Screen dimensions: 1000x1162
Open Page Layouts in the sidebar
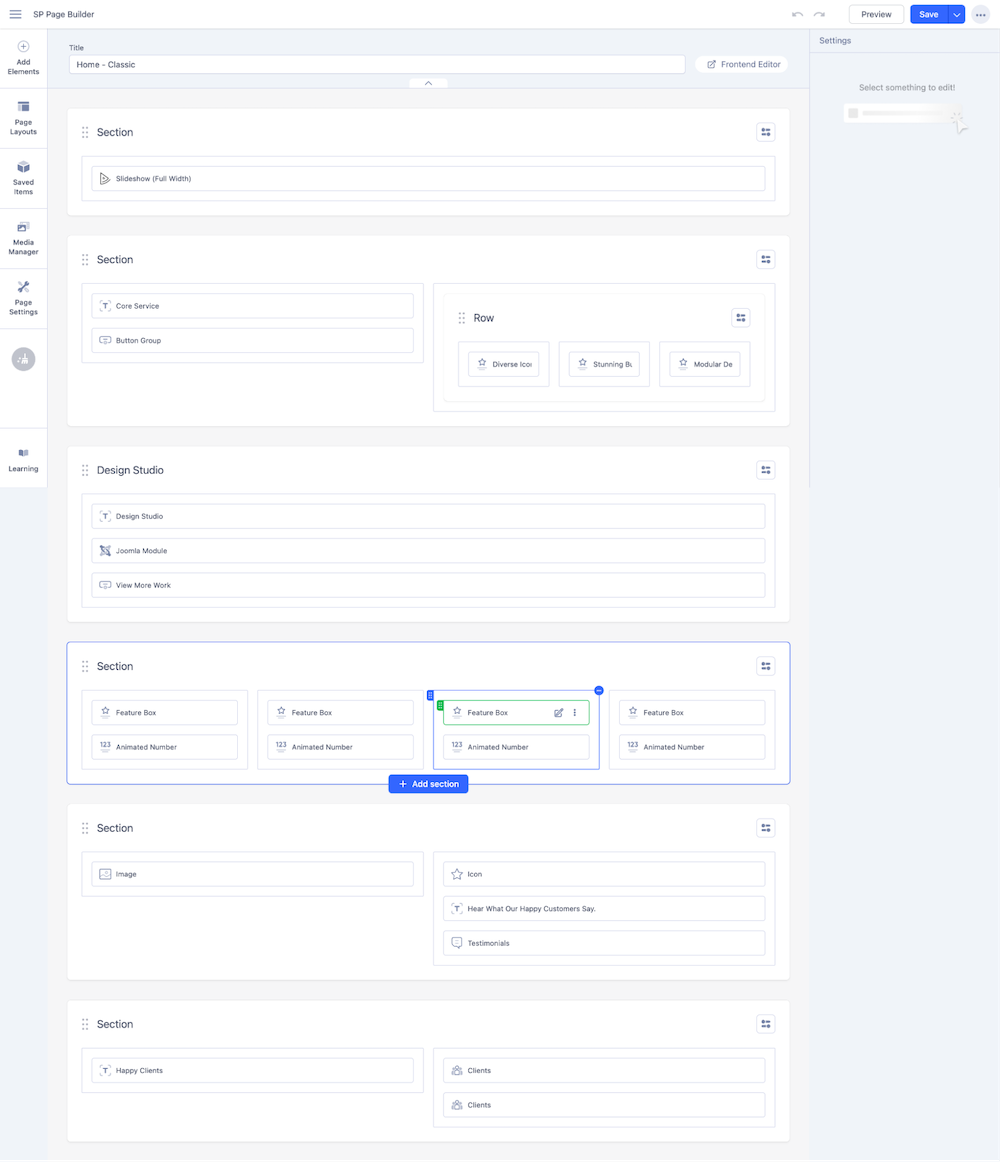(x=23, y=118)
